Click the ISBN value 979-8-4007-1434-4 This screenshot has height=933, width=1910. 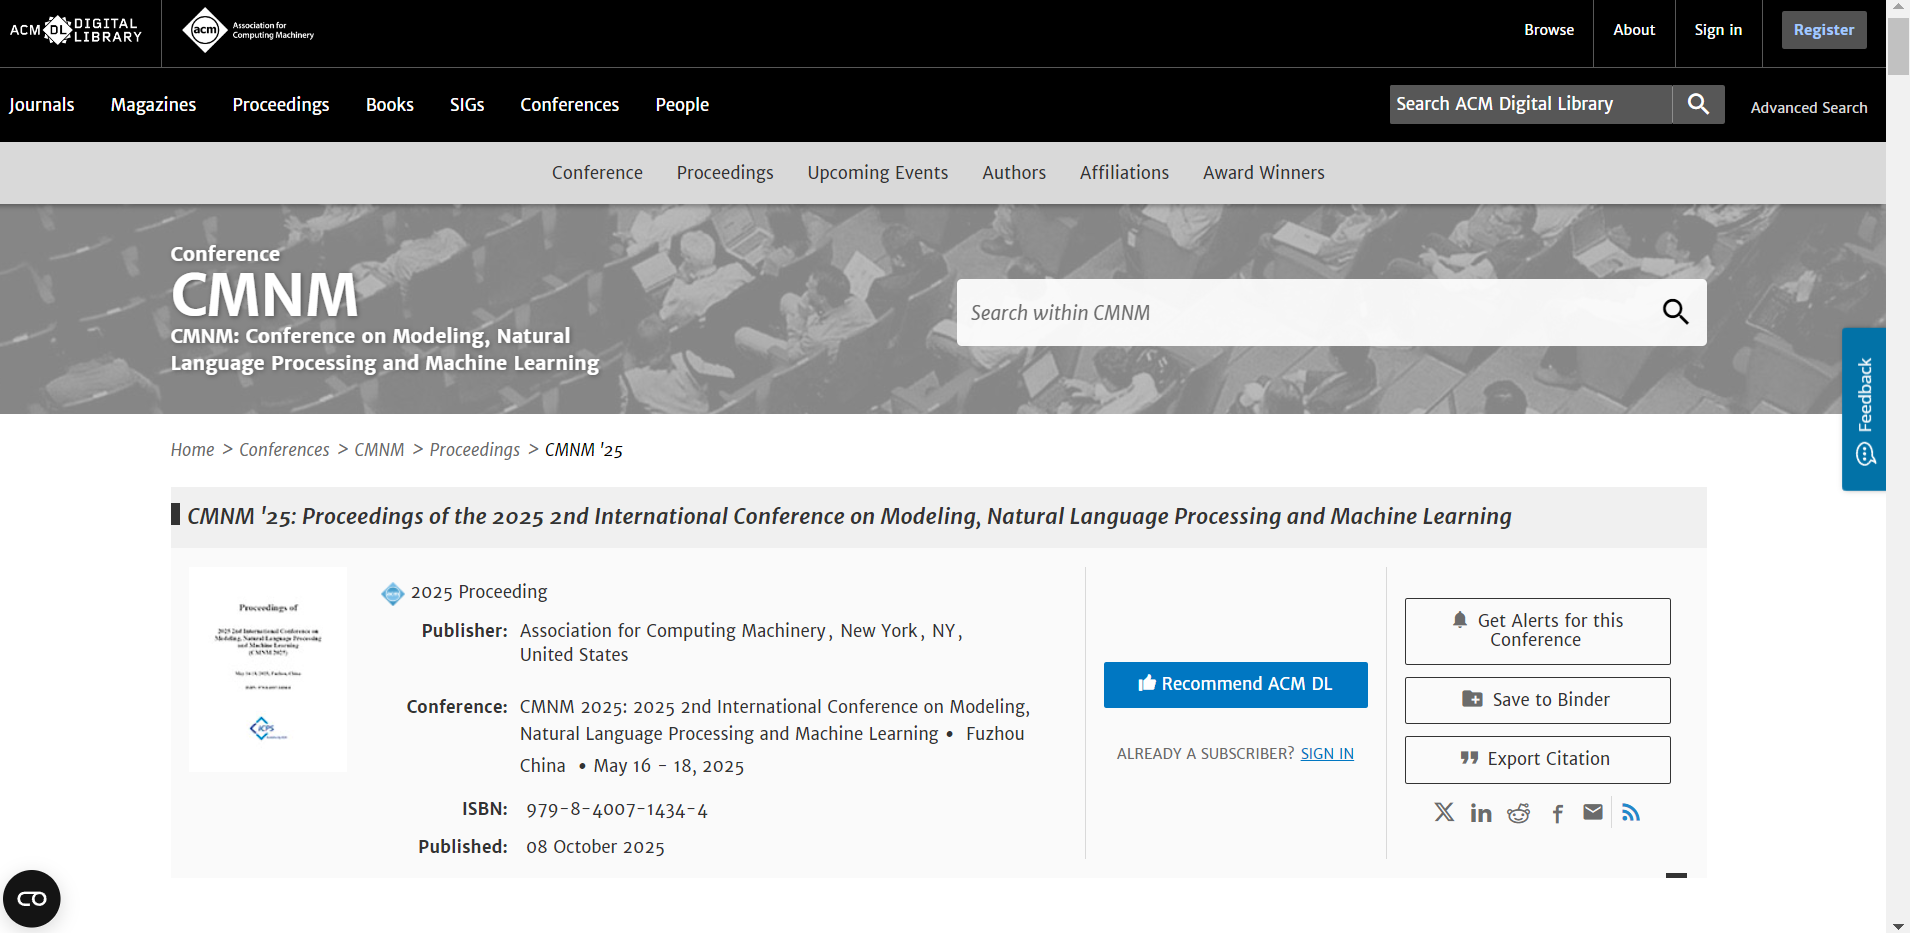coord(617,810)
